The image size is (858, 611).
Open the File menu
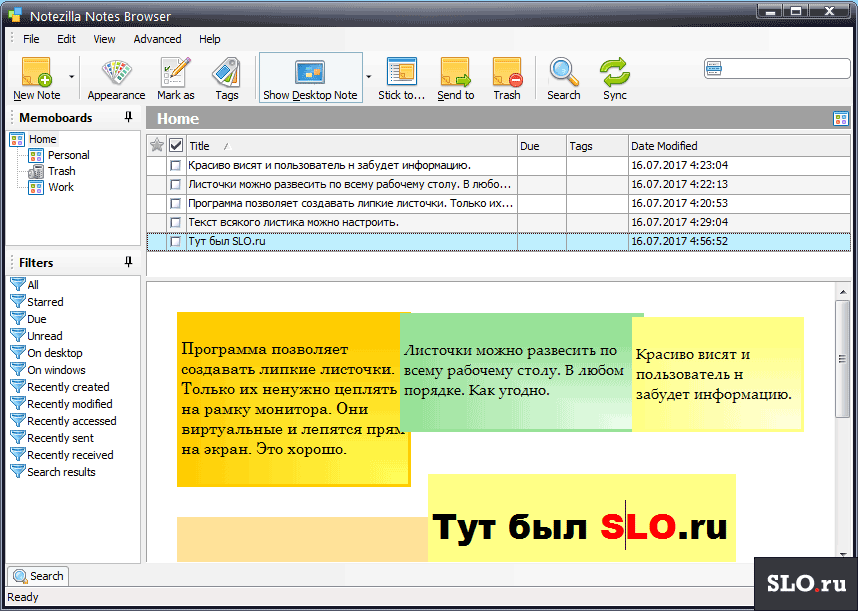coord(31,39)
